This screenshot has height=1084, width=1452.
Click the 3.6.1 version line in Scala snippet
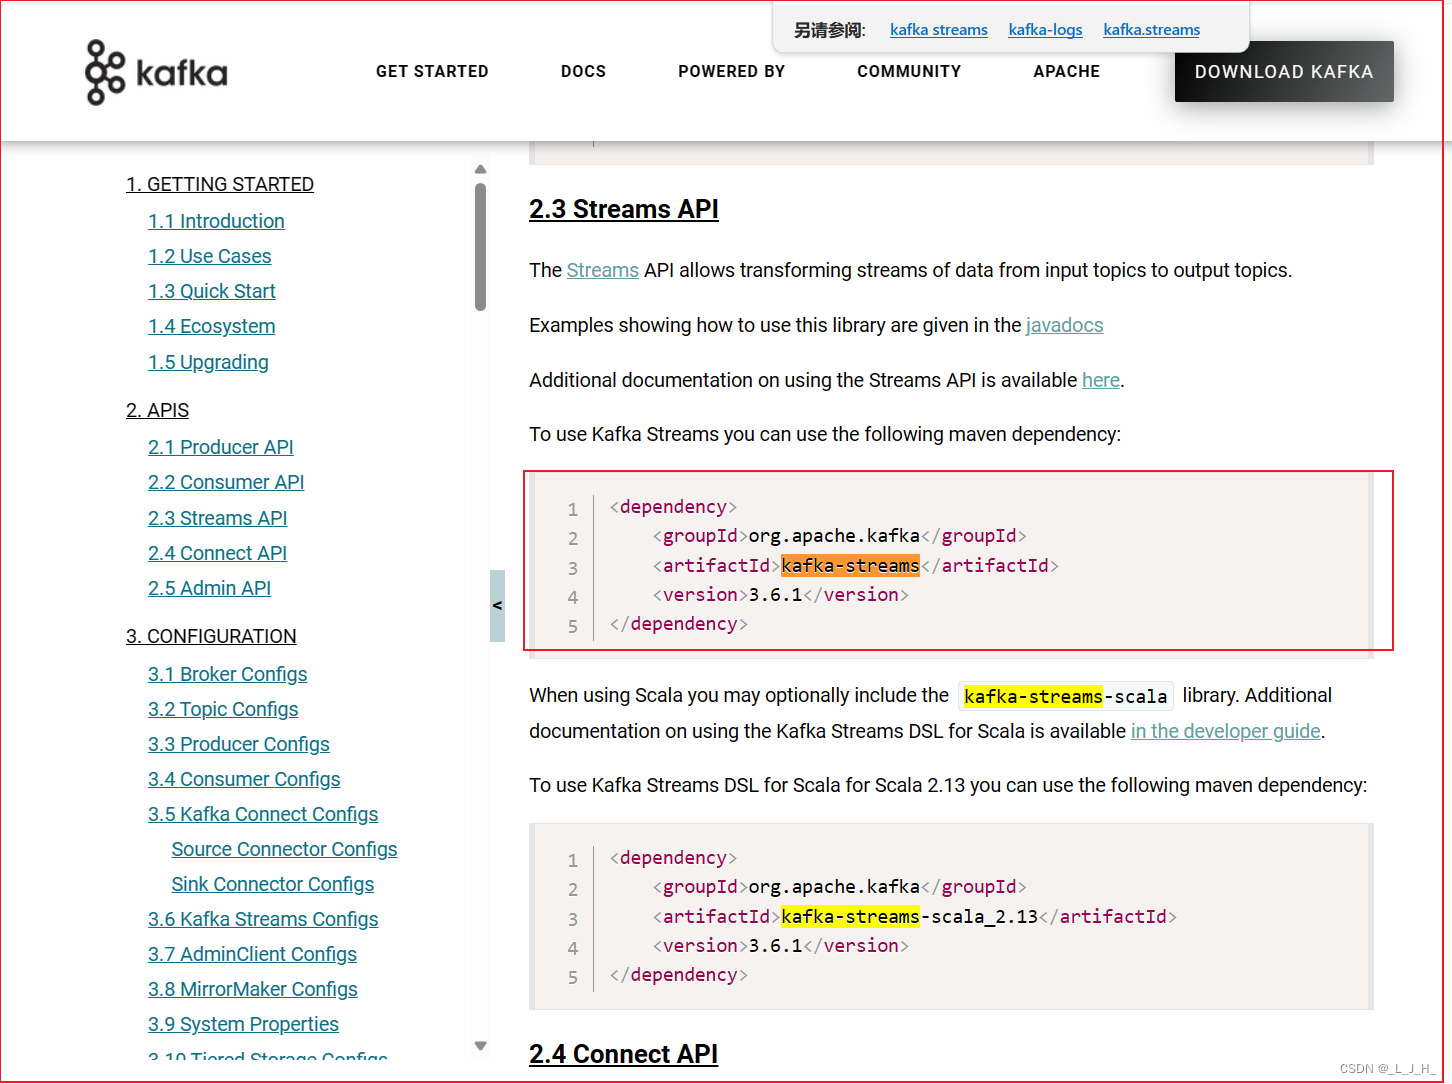coord(781,946)
